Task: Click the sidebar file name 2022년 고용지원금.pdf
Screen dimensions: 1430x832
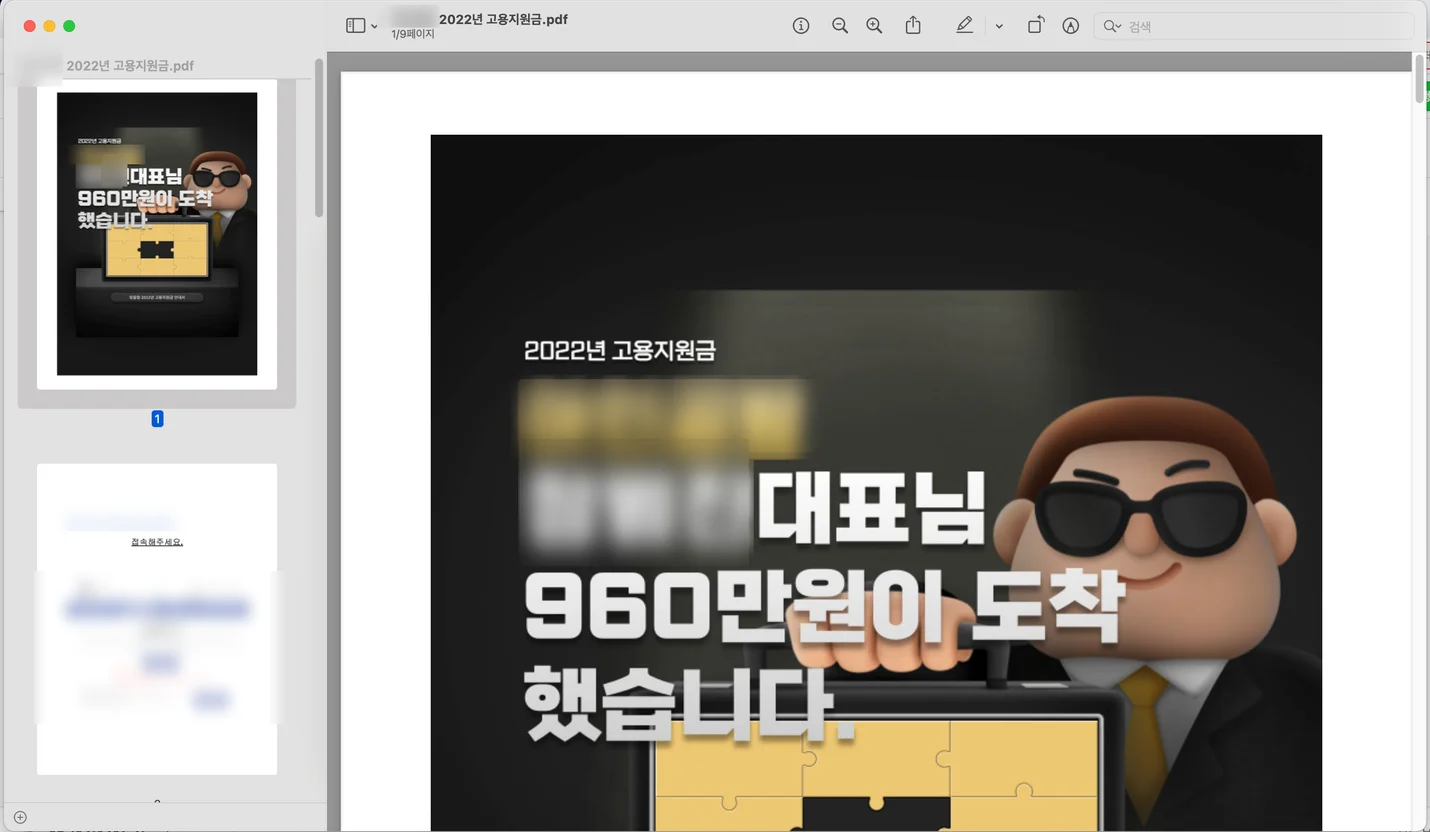Action: [x=130, y=66]
